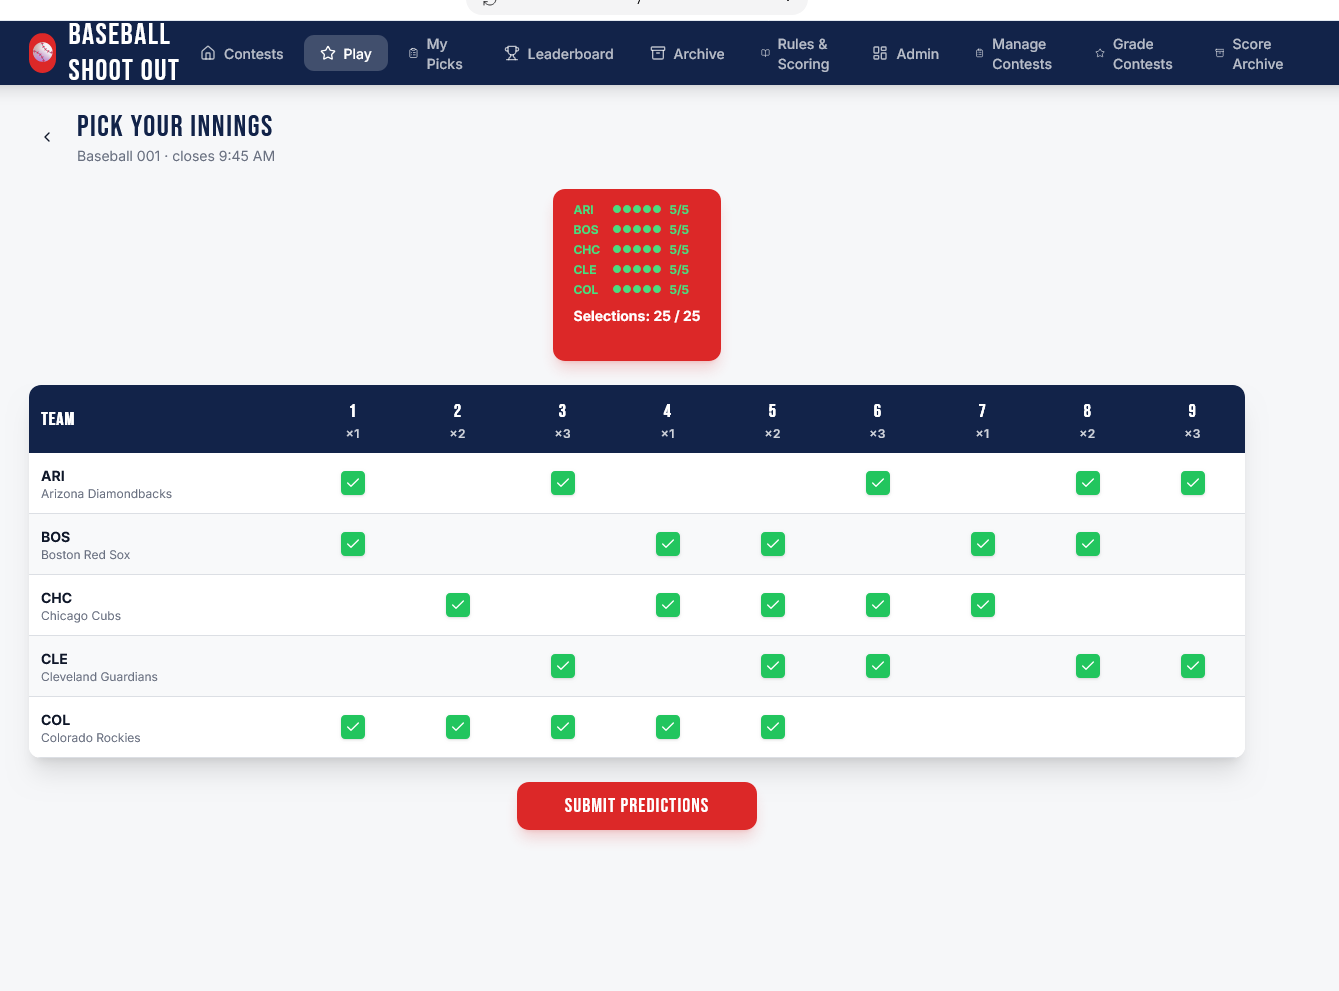Screen dimensions: 1339x991
Task: Click the grid icon beside Admin
Action: (x=880, y=53)
